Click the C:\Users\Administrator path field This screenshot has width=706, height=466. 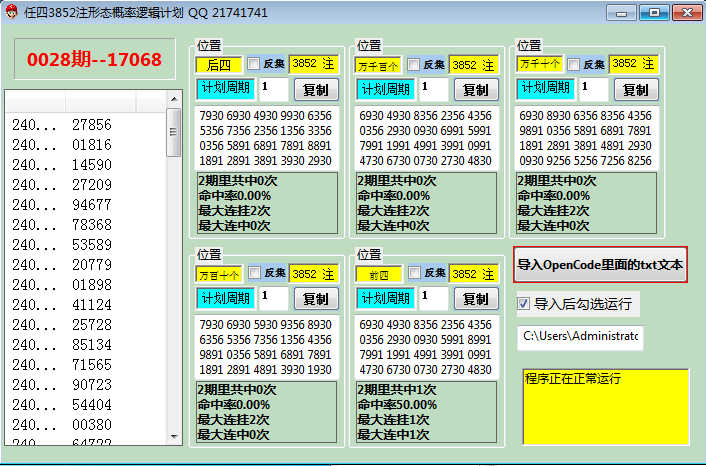coord(580,337)
